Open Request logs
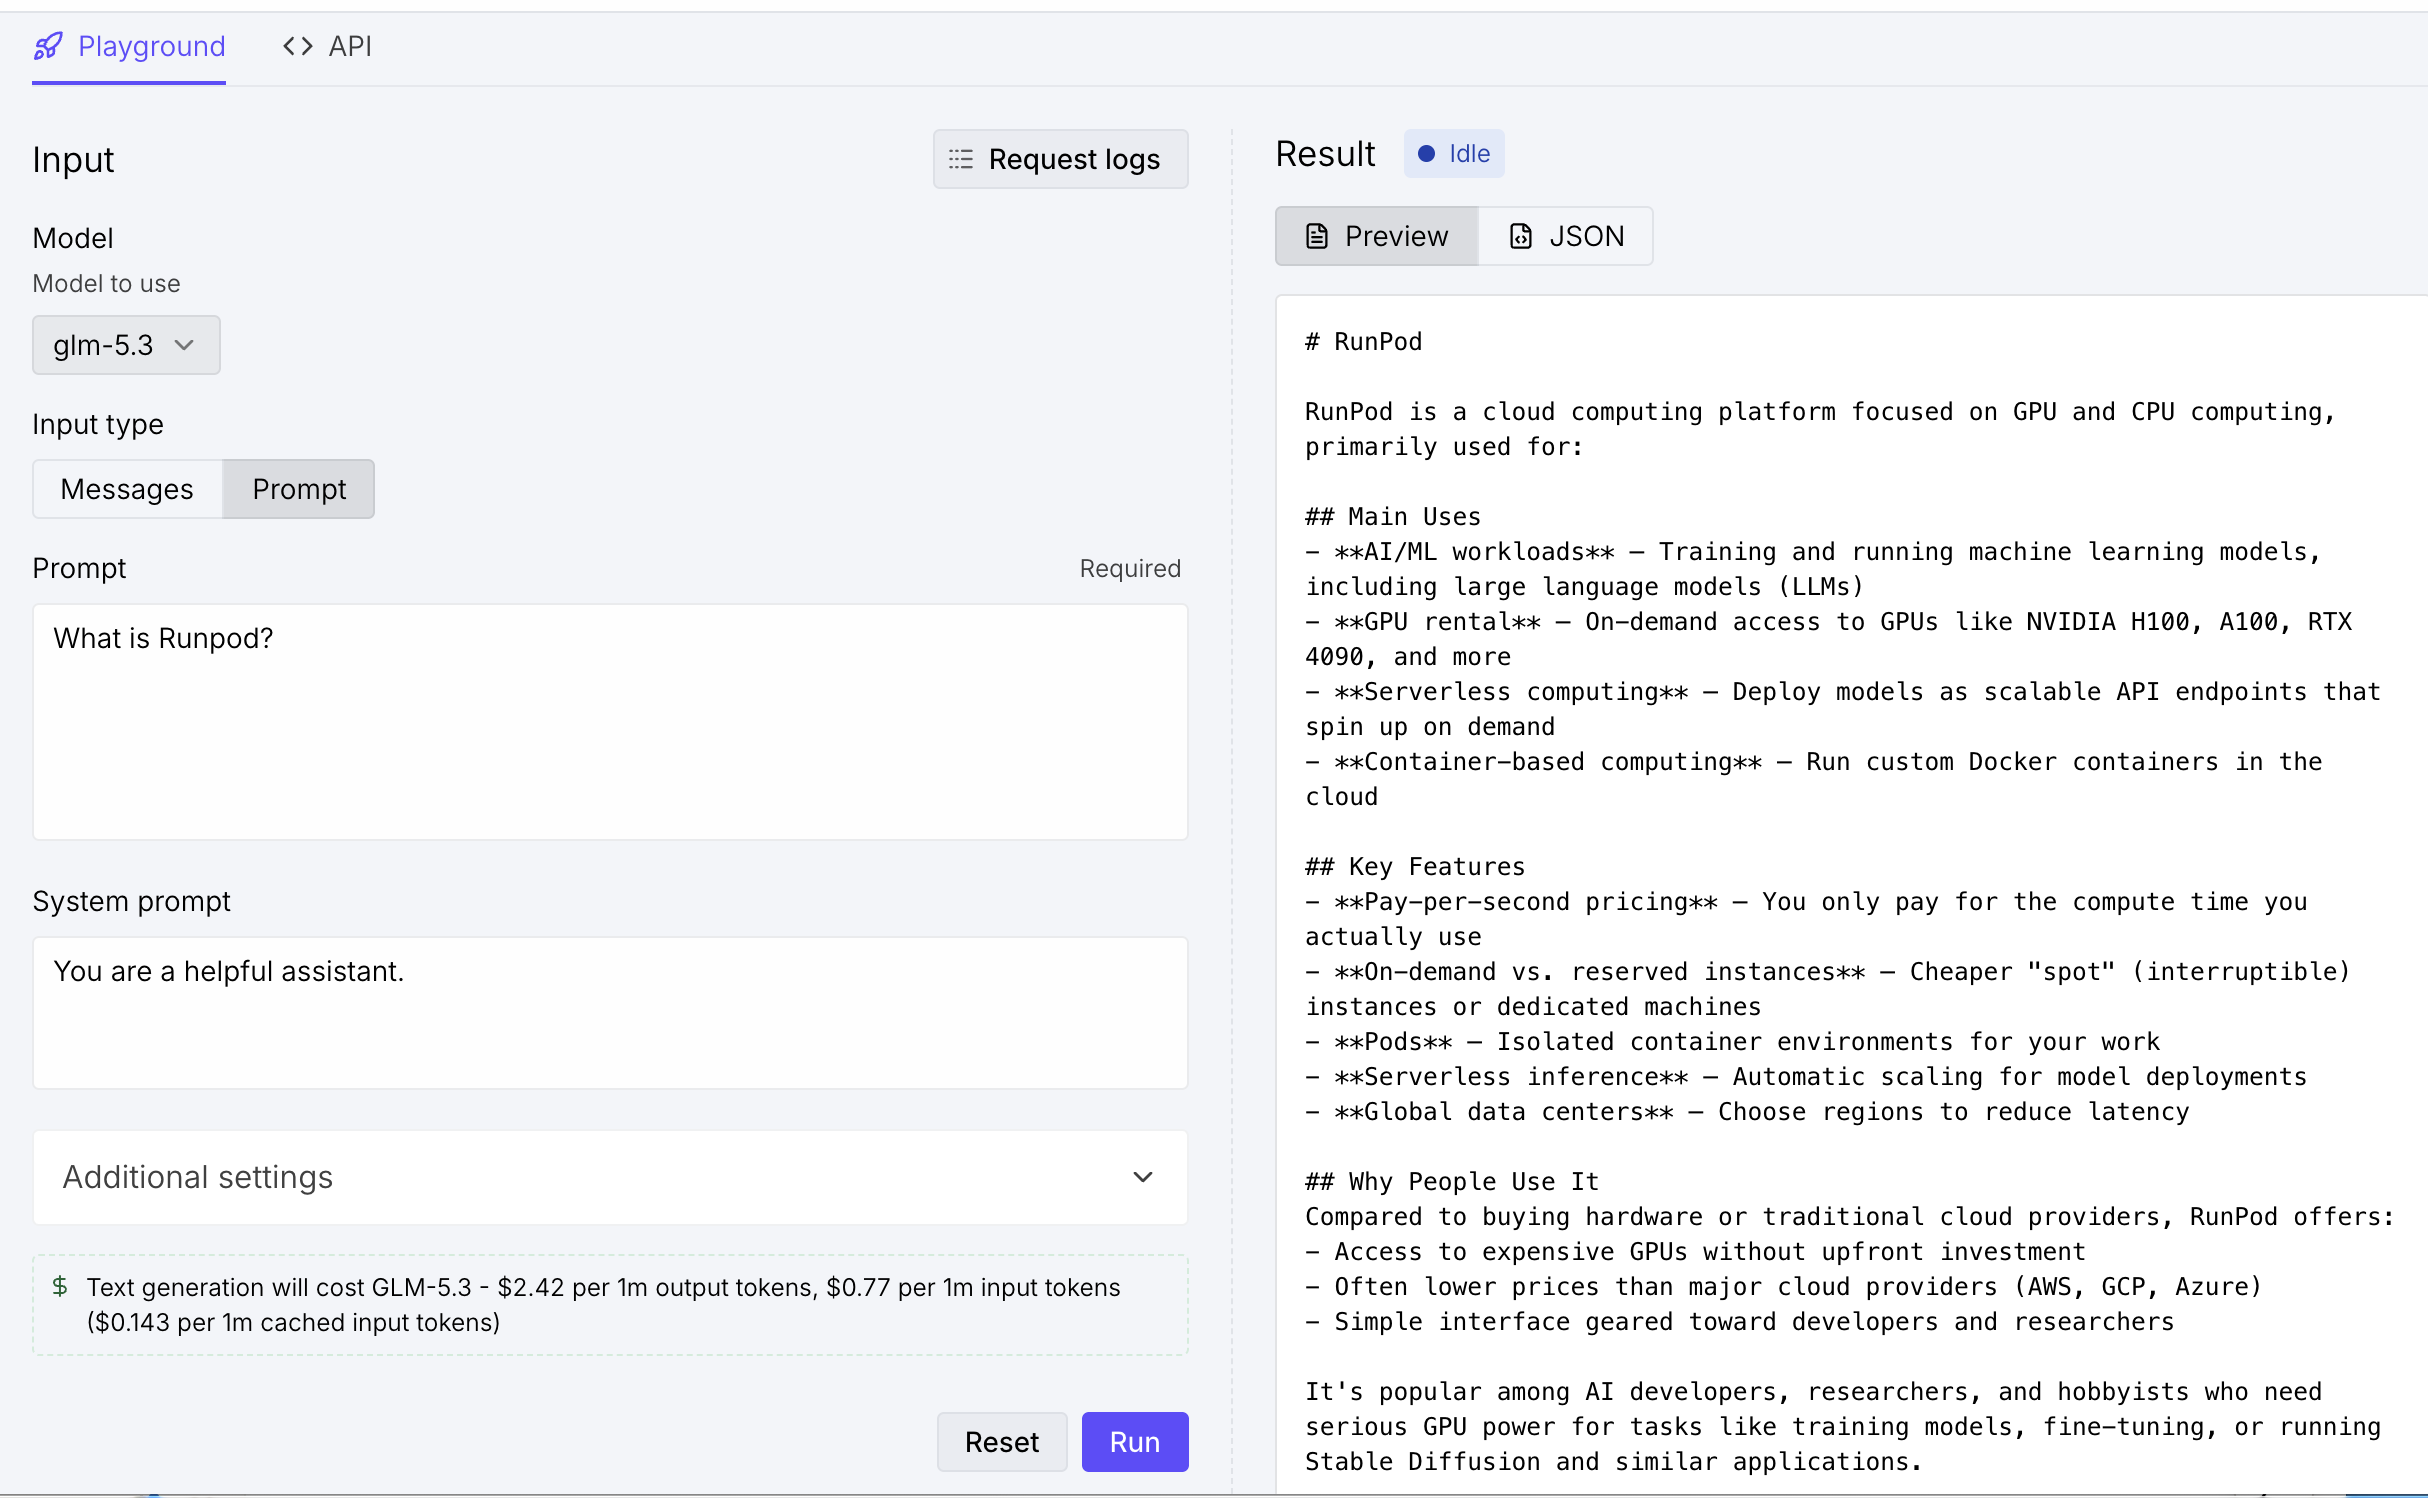 pos(1060,159)
